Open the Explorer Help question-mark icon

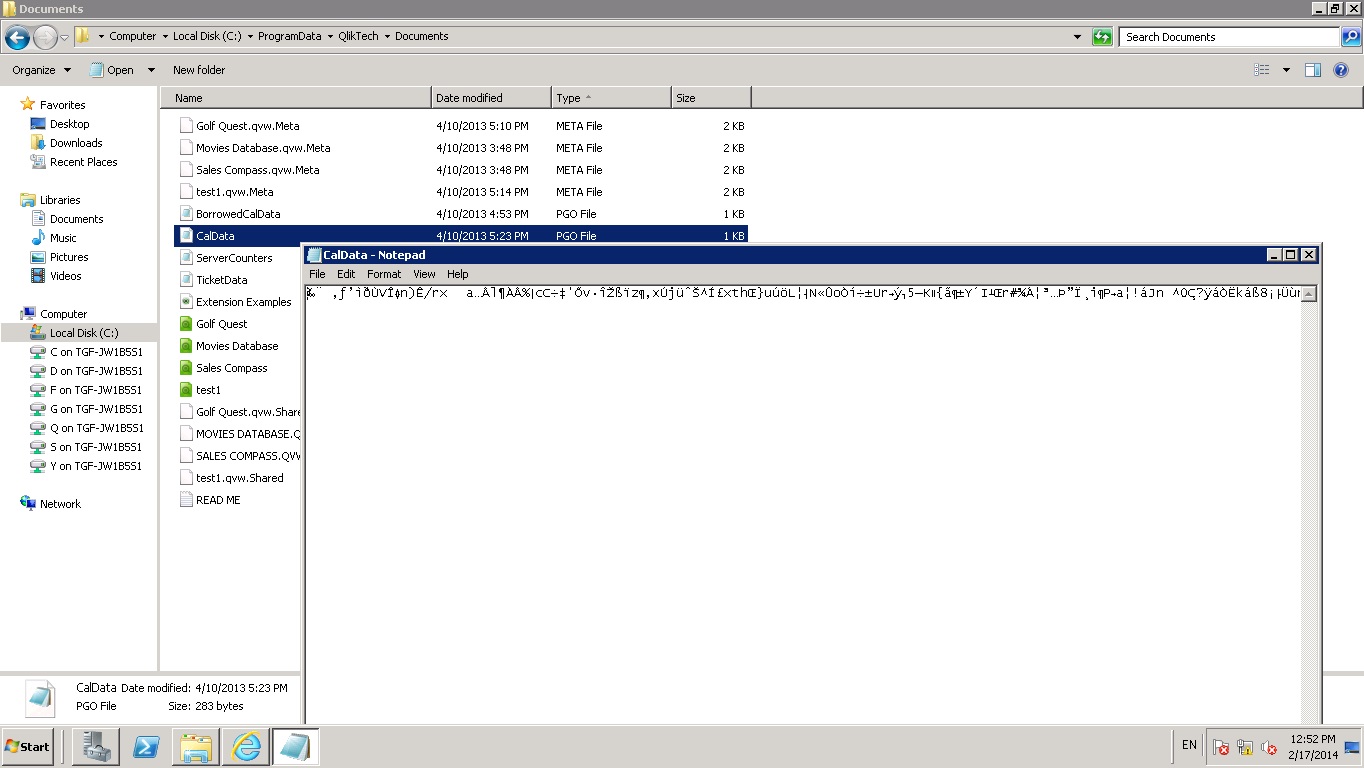[x=1342, y=70]
